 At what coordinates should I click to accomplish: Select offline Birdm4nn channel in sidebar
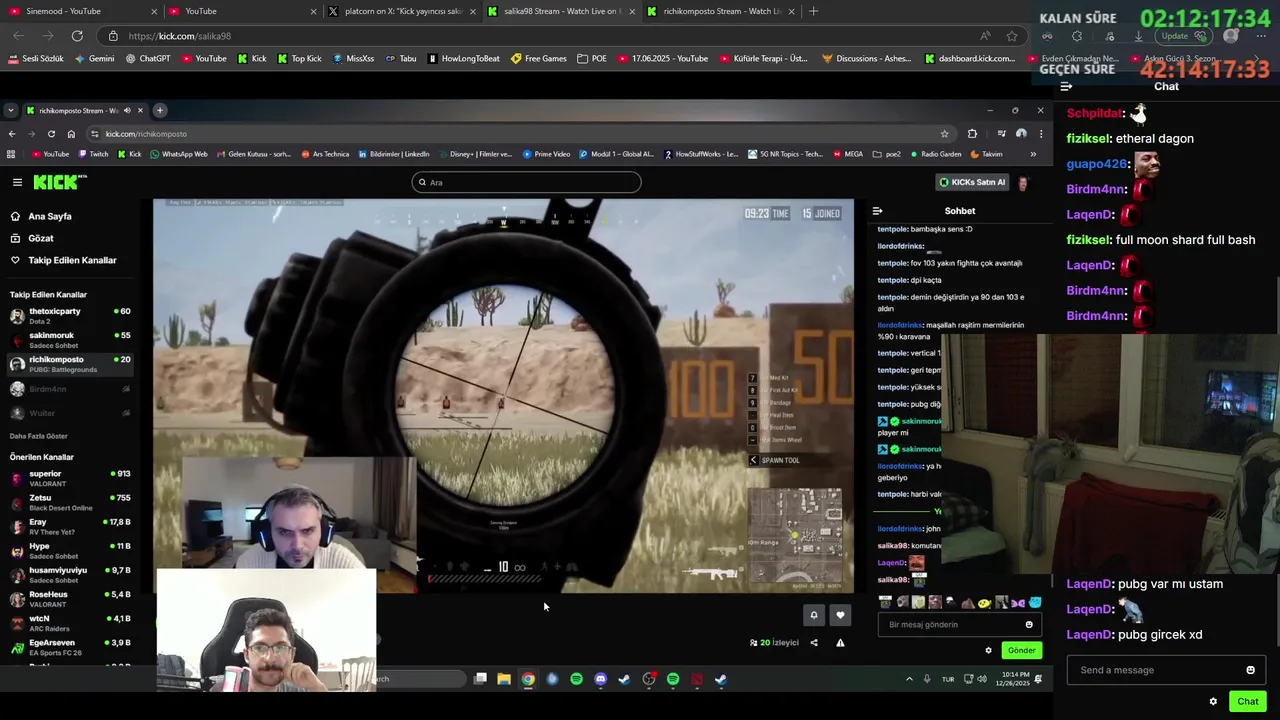(x=70, y=389)
